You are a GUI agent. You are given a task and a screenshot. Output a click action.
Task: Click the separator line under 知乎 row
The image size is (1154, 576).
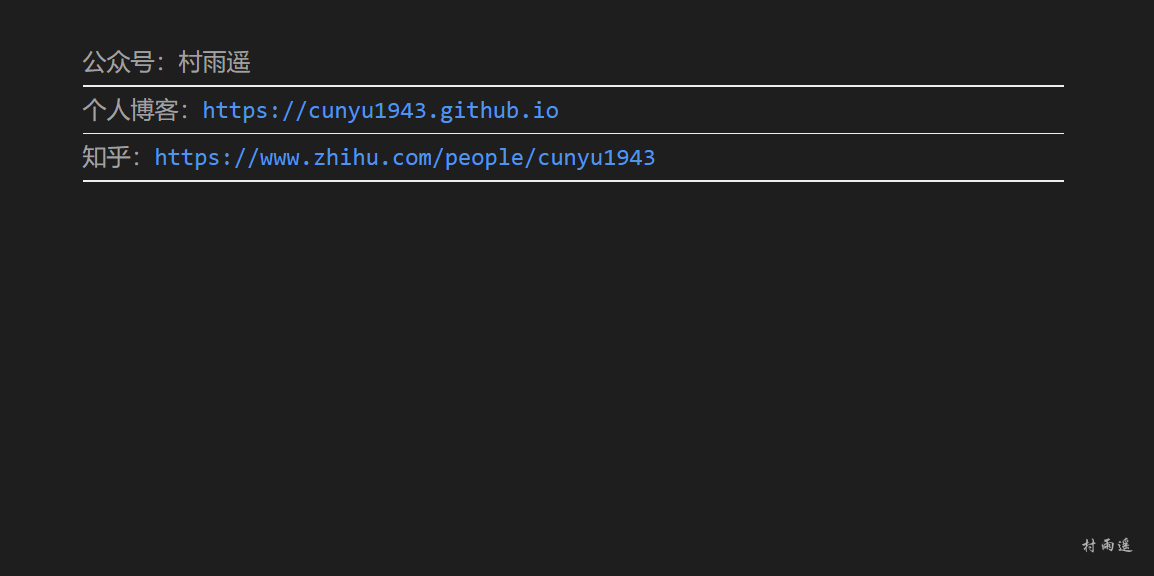point(573,180)
